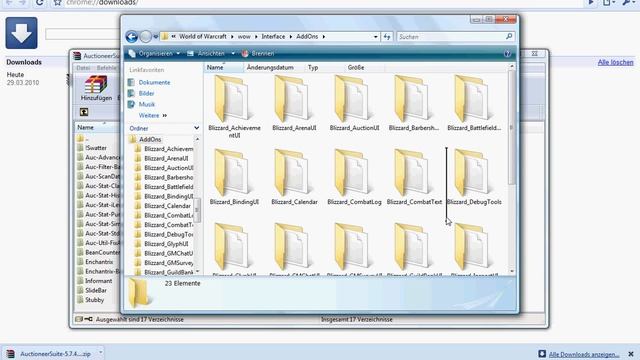Screen dimensions: 640x360
Task: Click the Brennen toolbar button
Action: click(x=258, y=53)
